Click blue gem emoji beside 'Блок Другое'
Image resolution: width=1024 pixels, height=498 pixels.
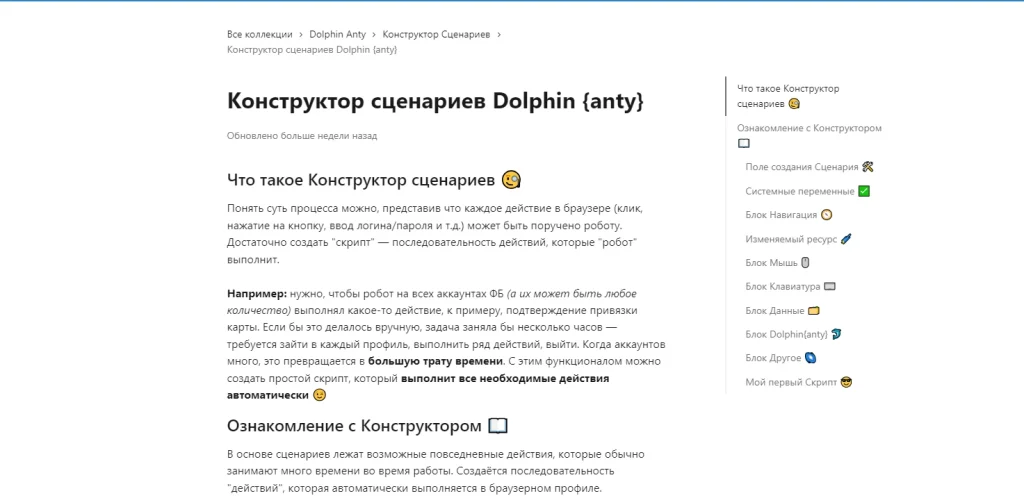(810, 358)
